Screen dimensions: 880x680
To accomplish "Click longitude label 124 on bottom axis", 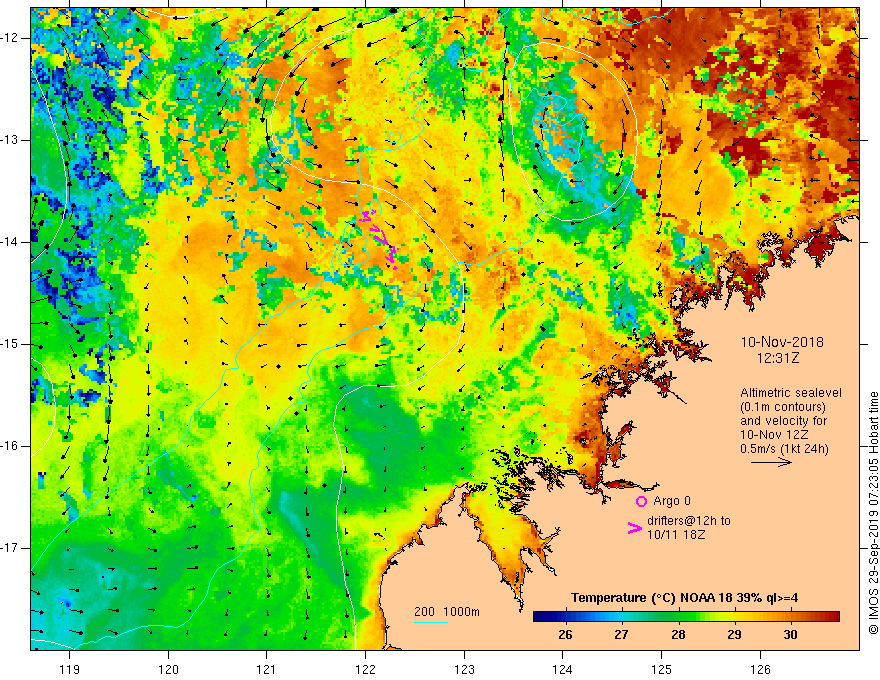I will click(562, 669).
